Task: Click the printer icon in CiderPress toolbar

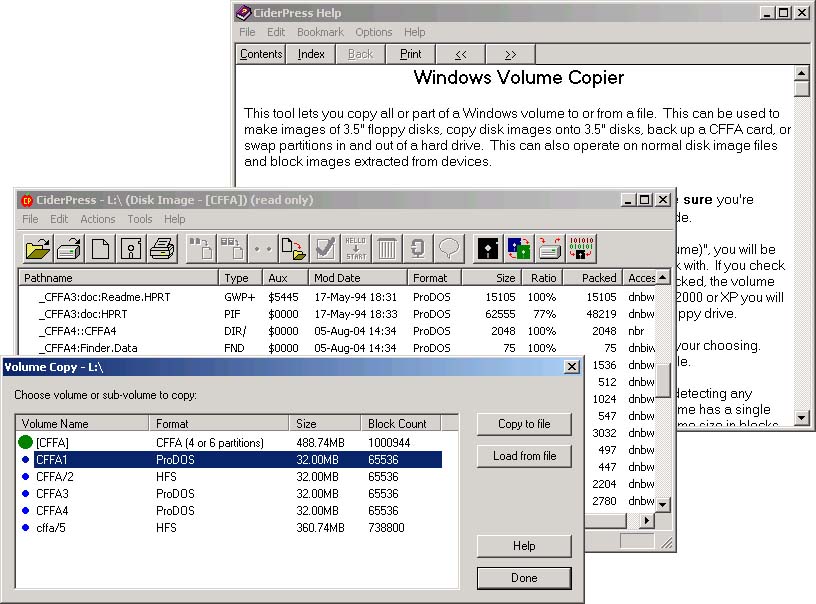Action: (x=162, y=247)
